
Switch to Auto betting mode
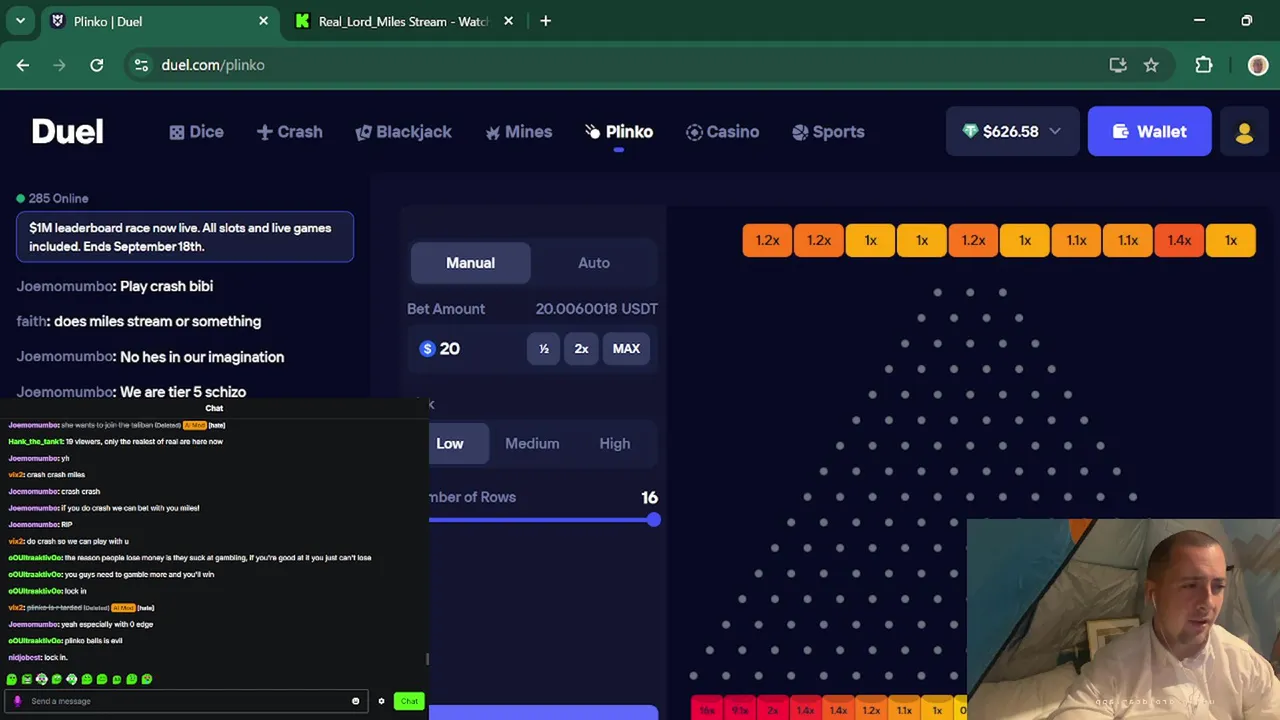[x=594, y=263]
